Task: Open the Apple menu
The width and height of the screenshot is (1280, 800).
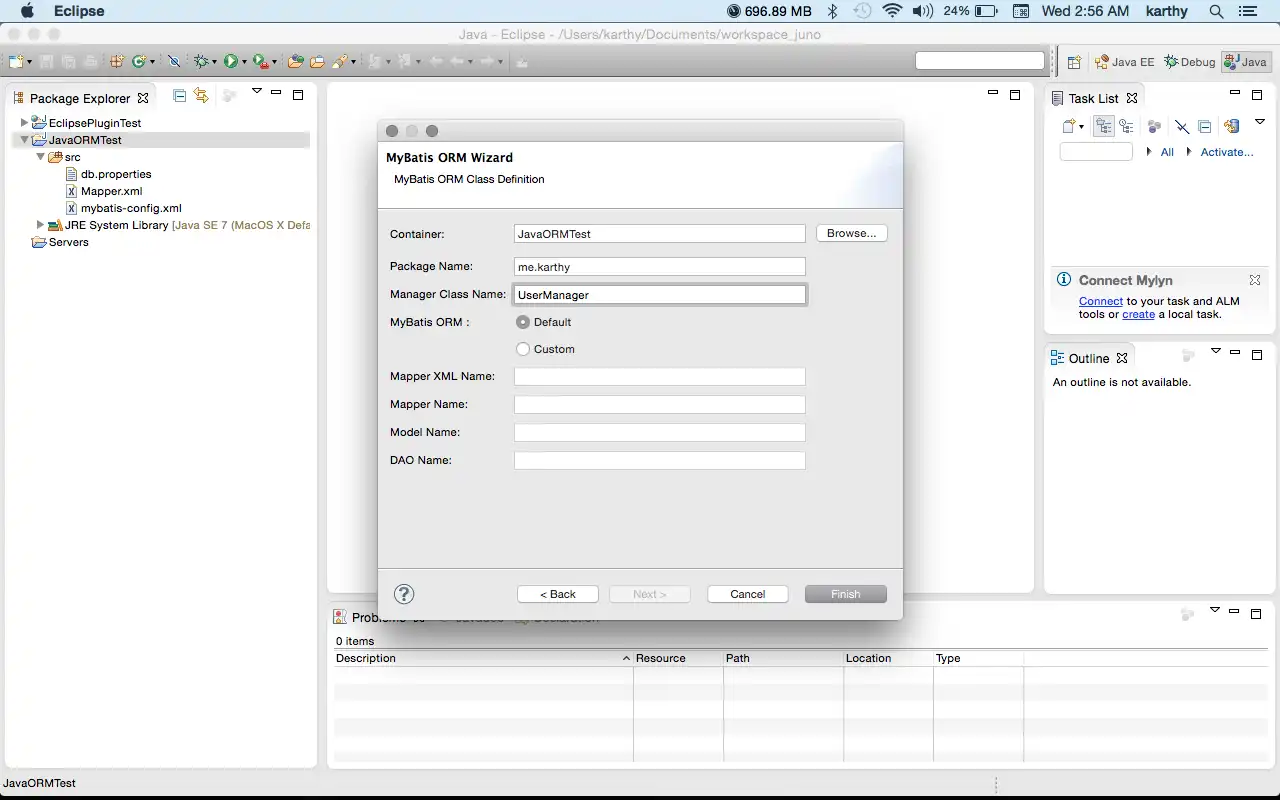Action: click(x=26, y=11)
